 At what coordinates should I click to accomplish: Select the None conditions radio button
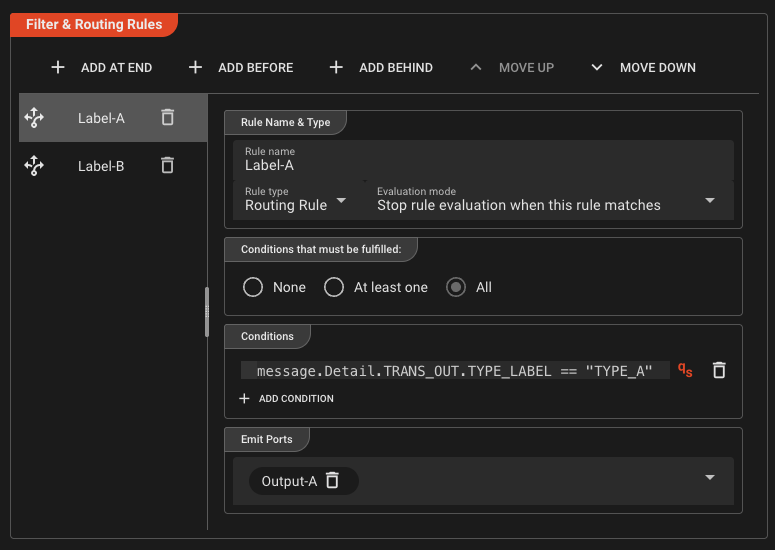(x=253, y=287)
